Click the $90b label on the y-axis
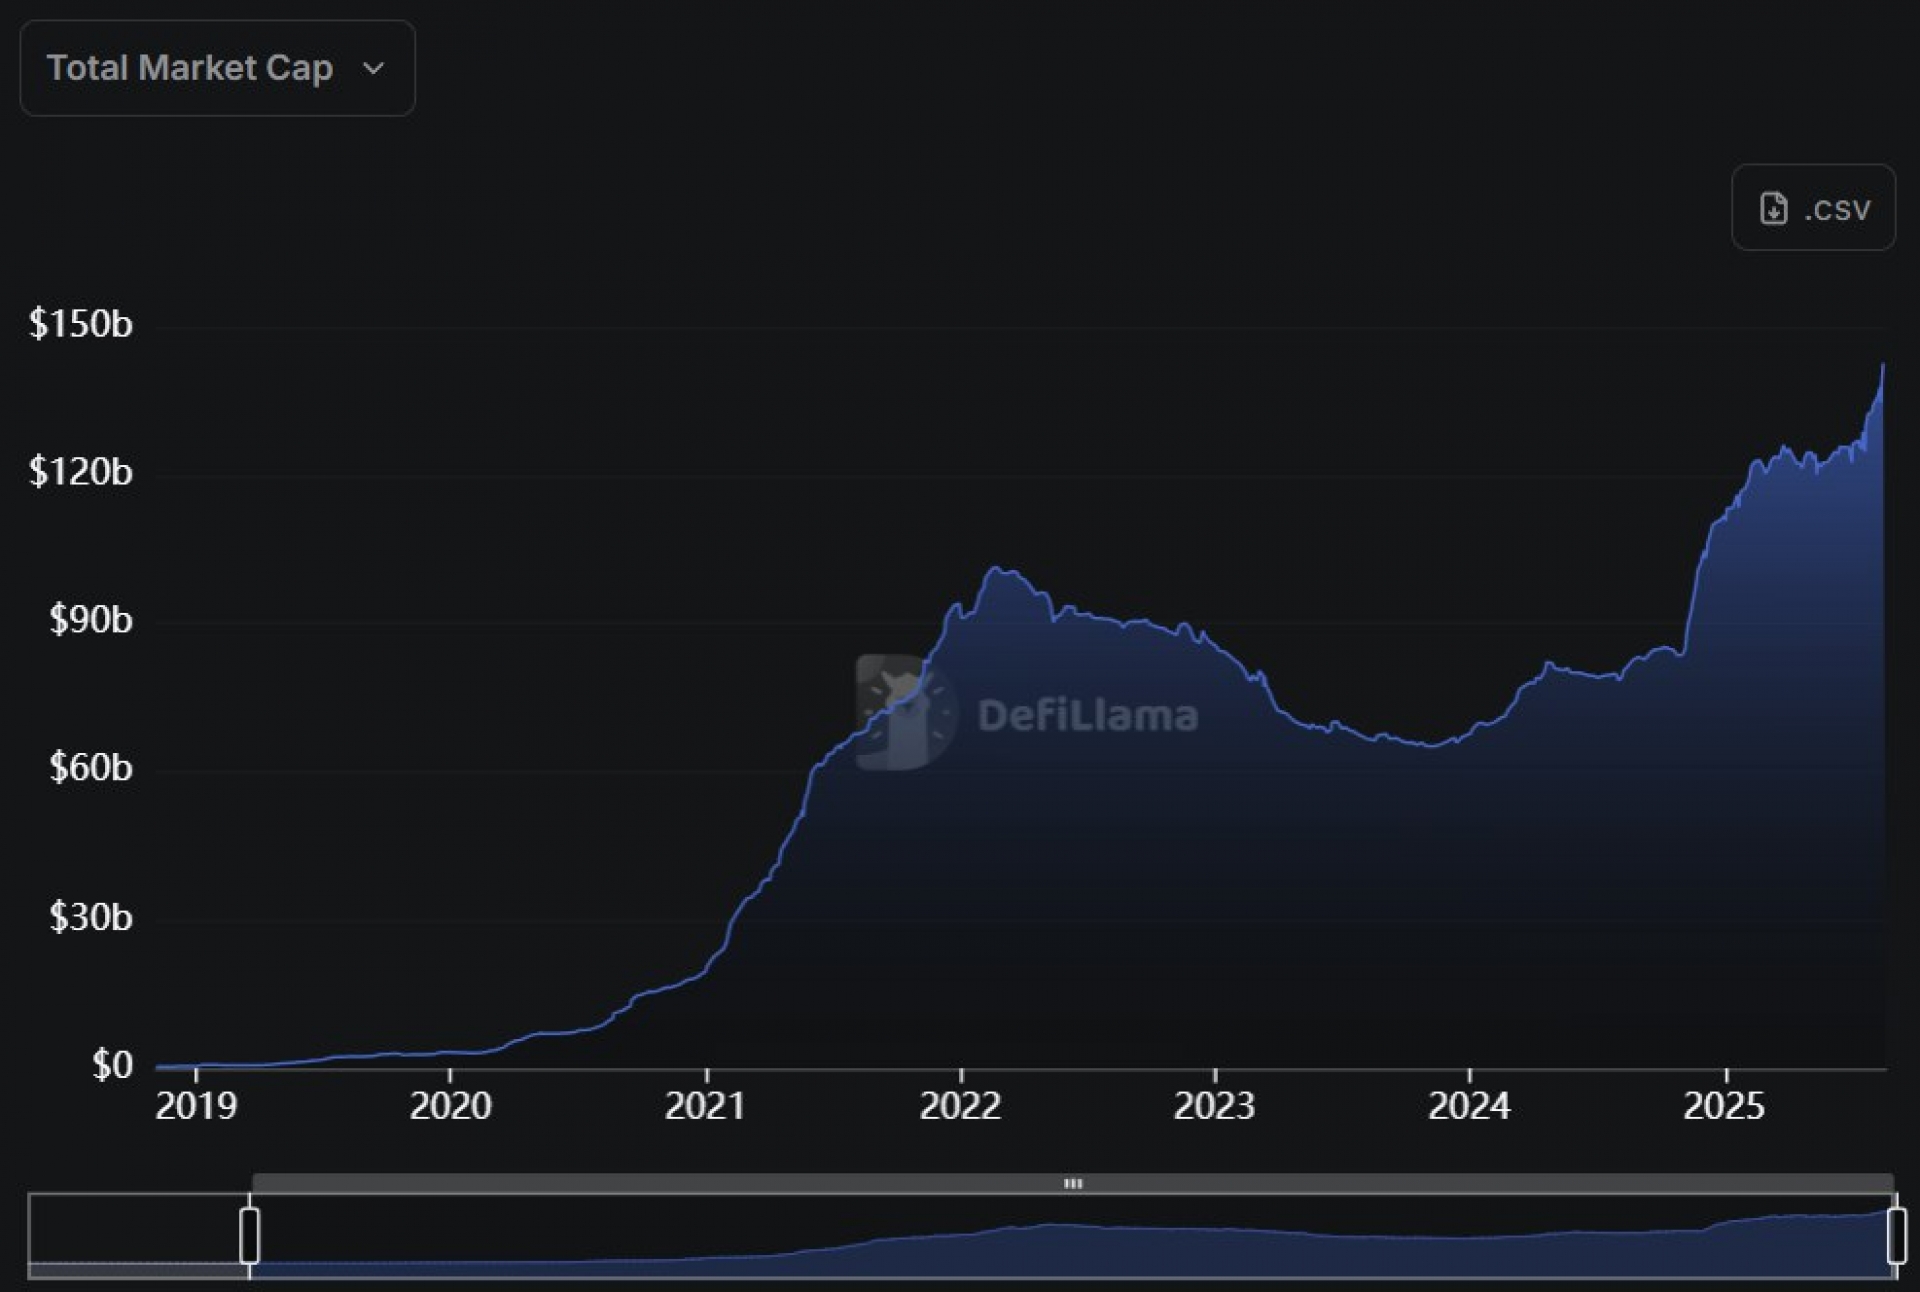The image size is (1920, 1292). click(x=90, y=620)
